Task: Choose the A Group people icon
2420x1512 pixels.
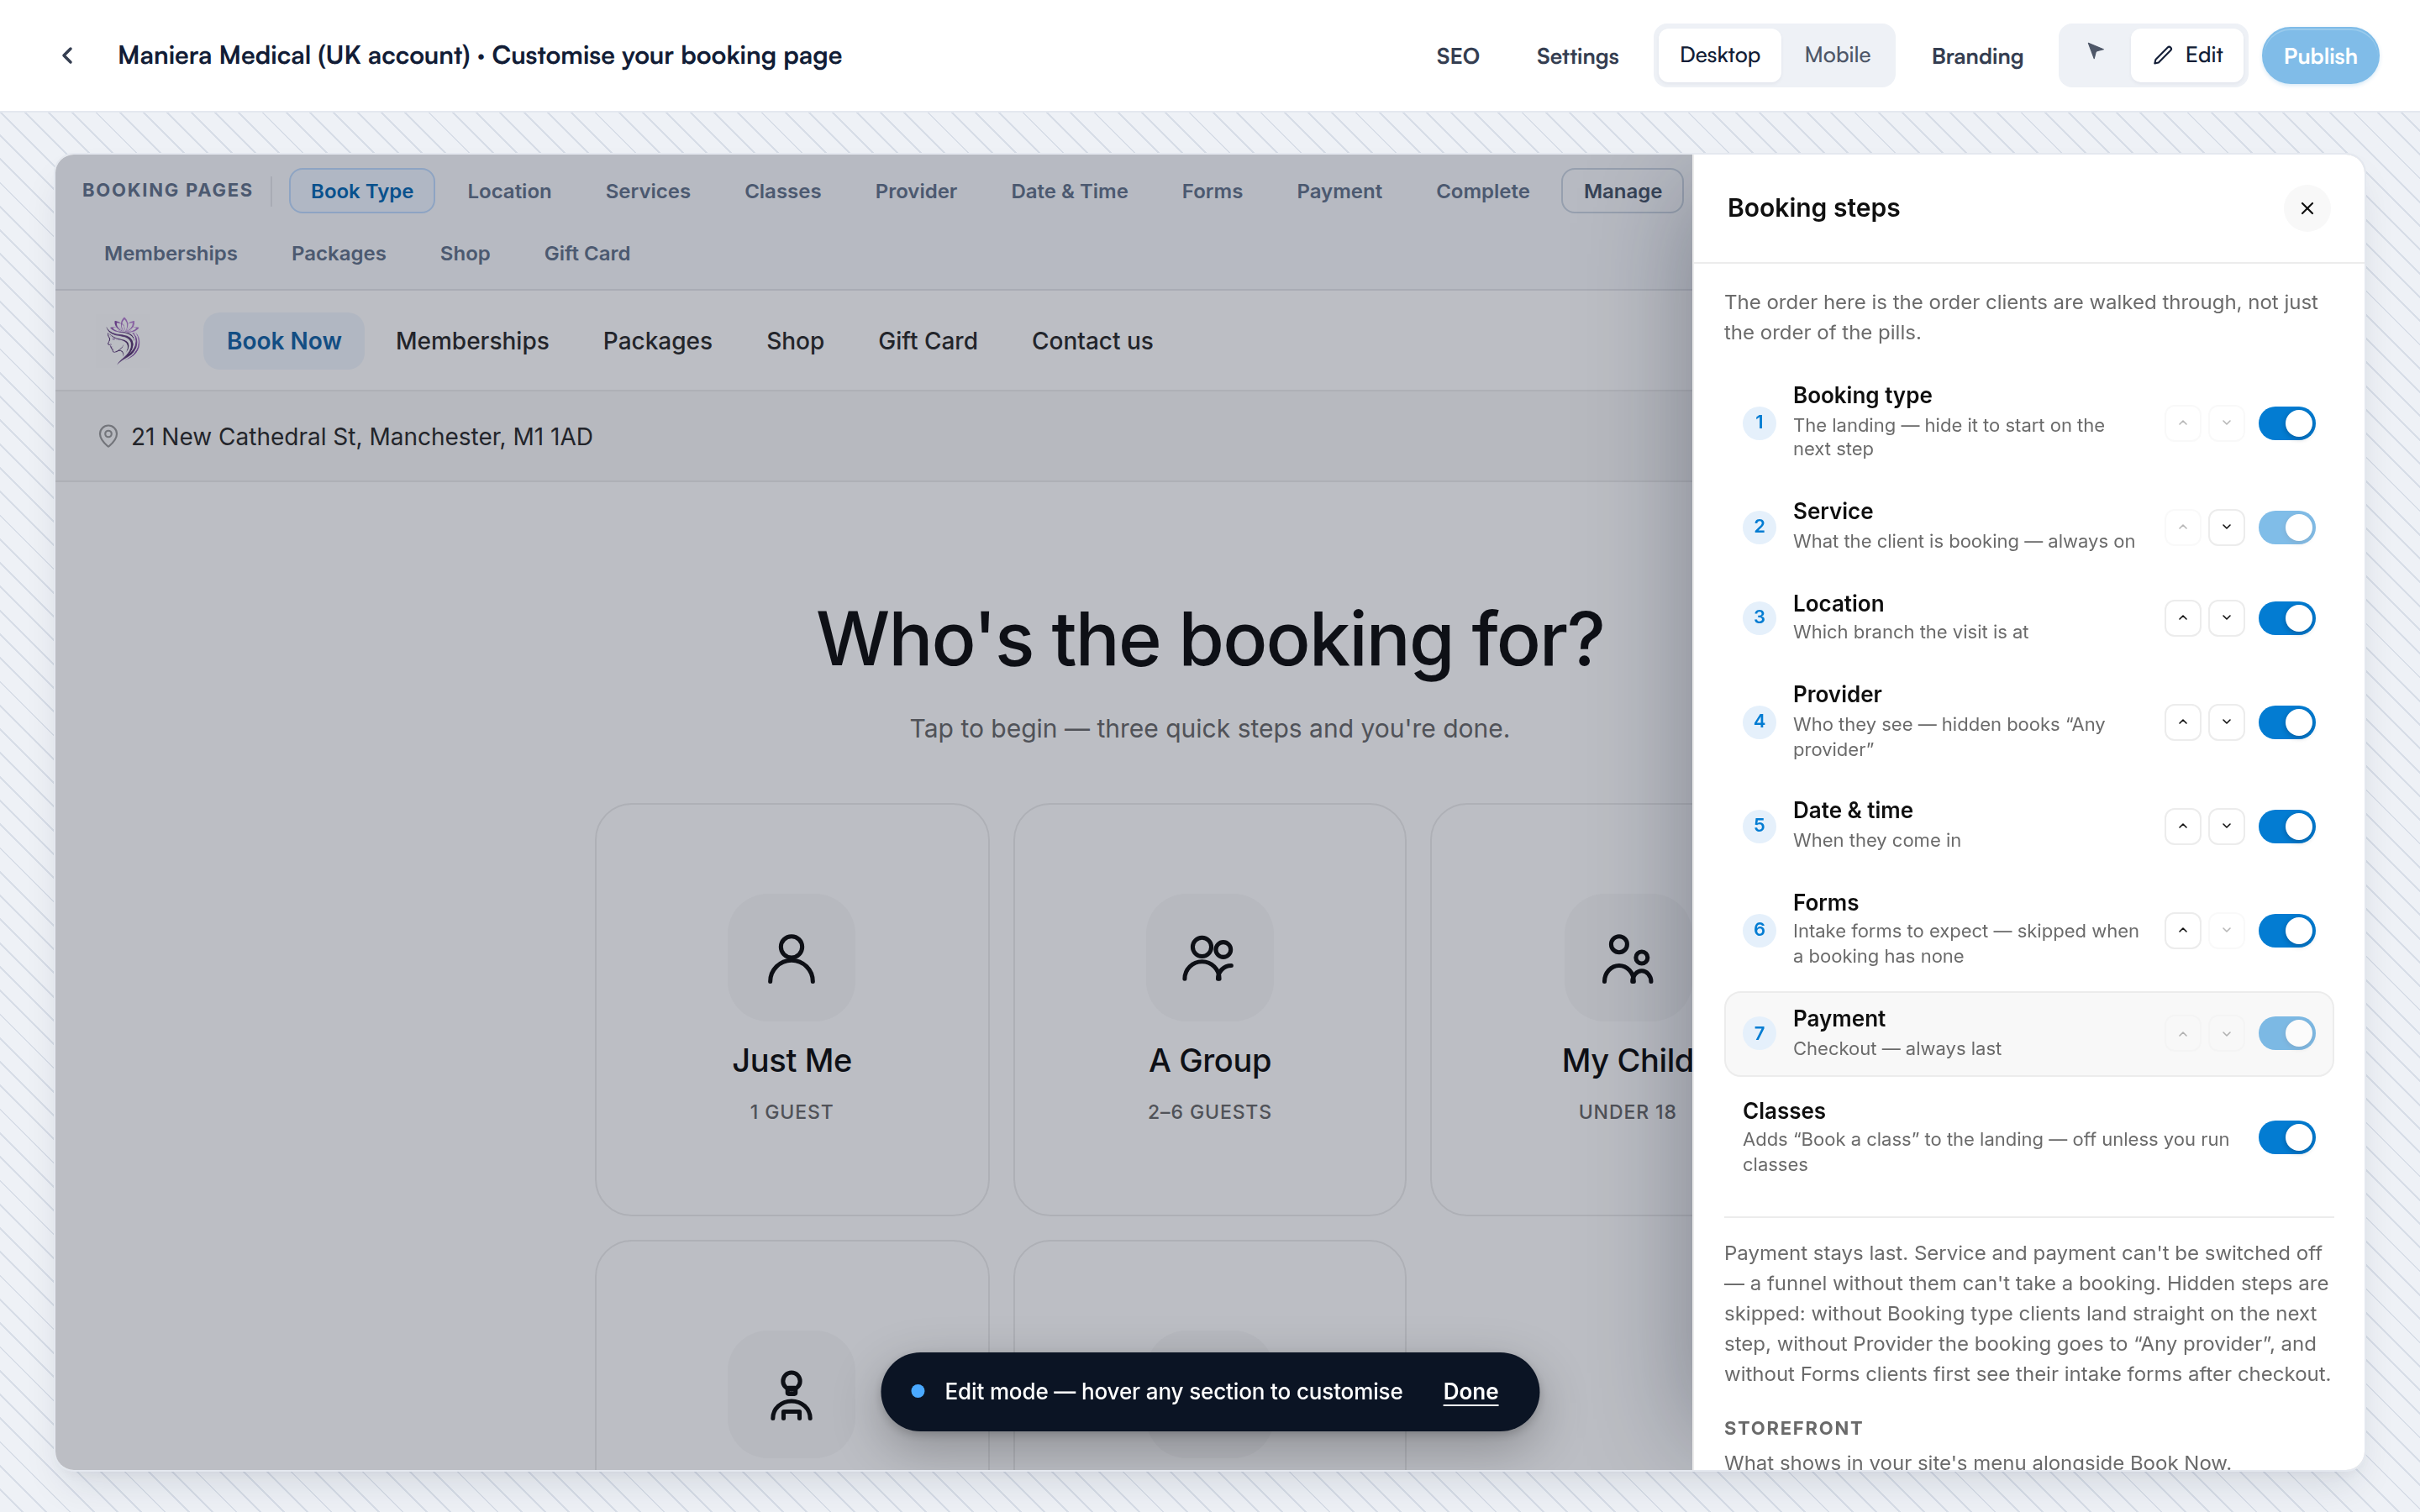Action: [x=1209, y=957]
